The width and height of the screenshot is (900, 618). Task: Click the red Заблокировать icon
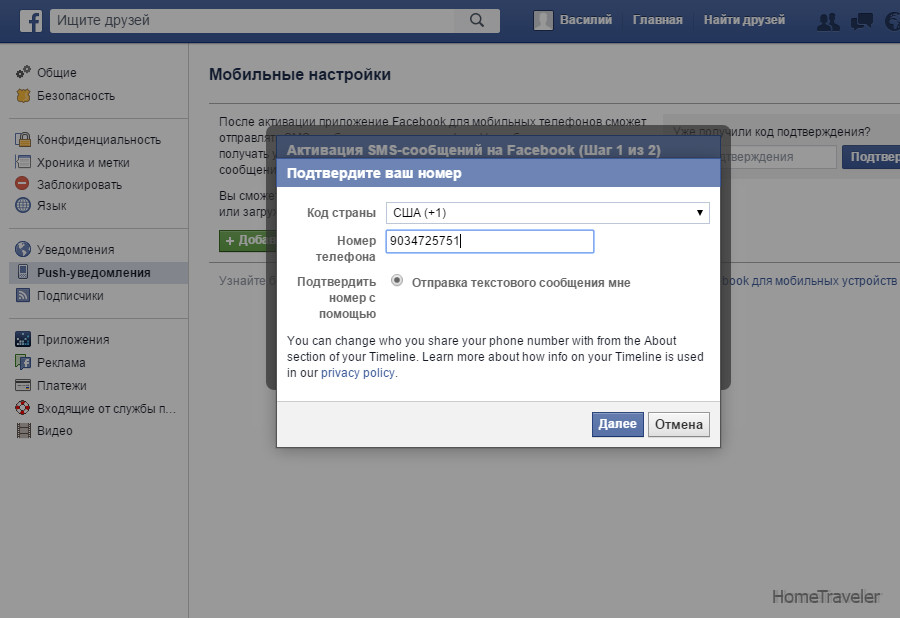22,184
